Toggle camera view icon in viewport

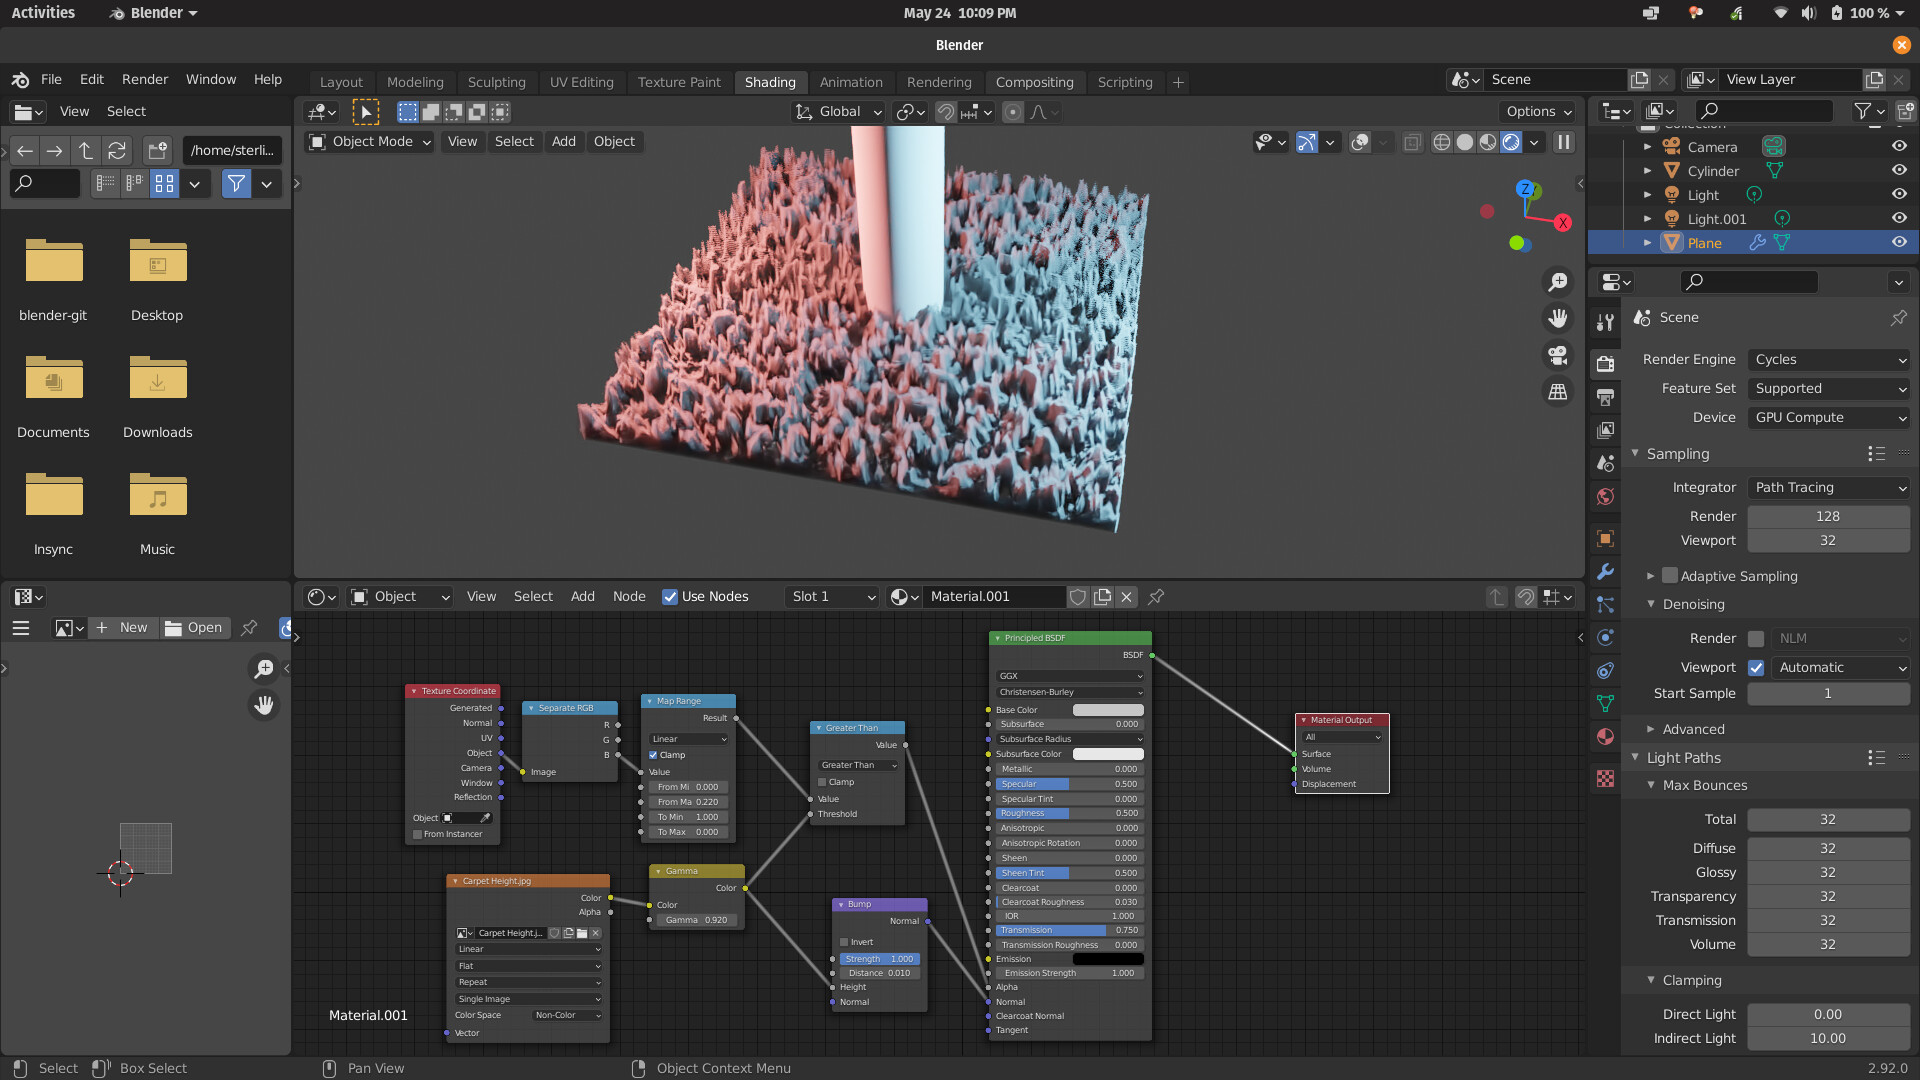1557,355
